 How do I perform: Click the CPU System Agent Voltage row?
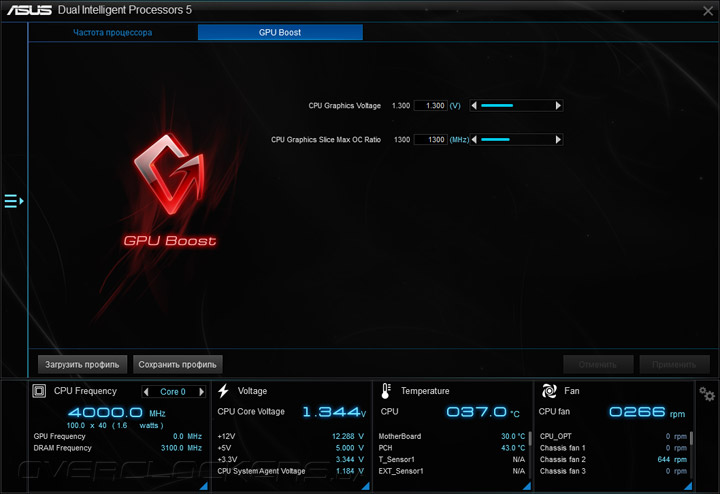coord(291,471)
